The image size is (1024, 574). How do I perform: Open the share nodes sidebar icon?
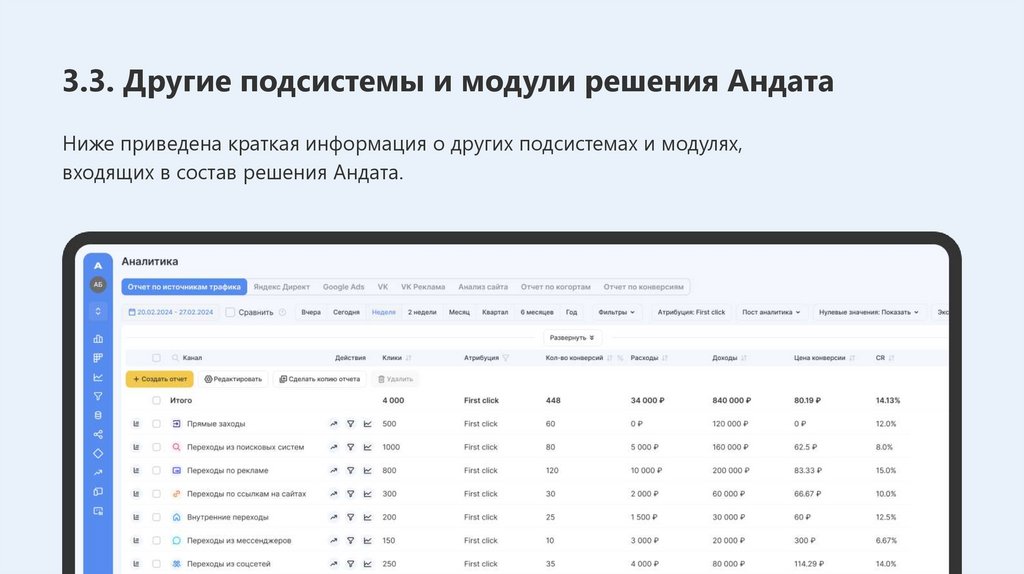(98, 434)
